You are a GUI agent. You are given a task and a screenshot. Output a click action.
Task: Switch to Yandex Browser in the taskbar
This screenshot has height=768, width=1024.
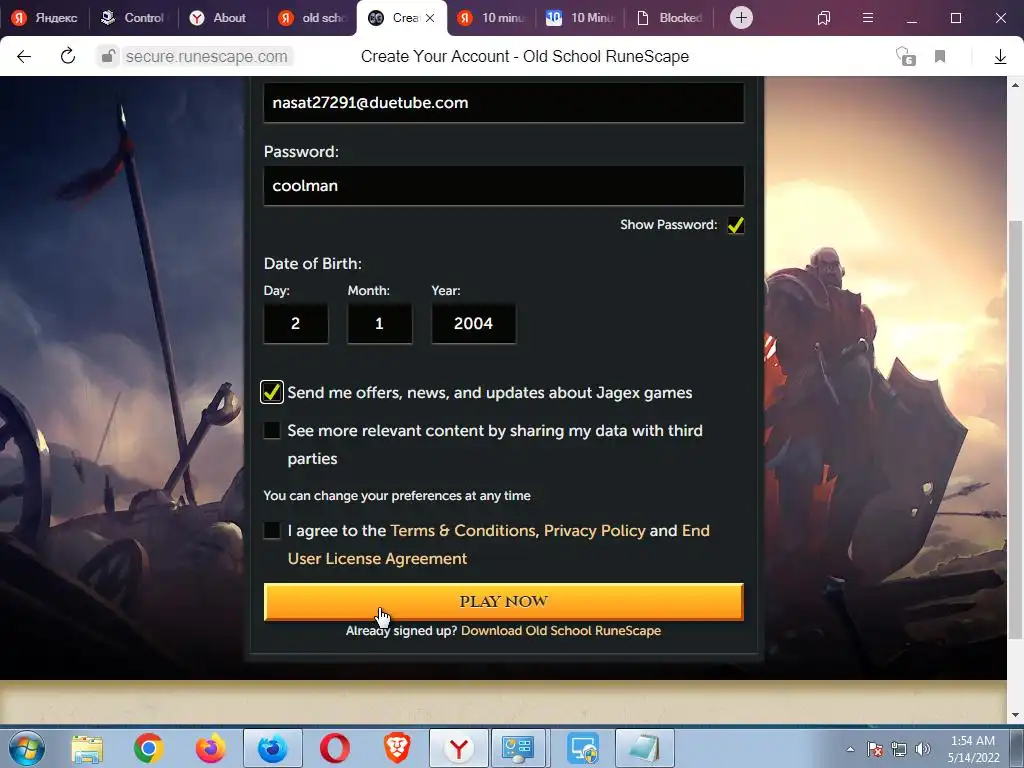[458, 748]
